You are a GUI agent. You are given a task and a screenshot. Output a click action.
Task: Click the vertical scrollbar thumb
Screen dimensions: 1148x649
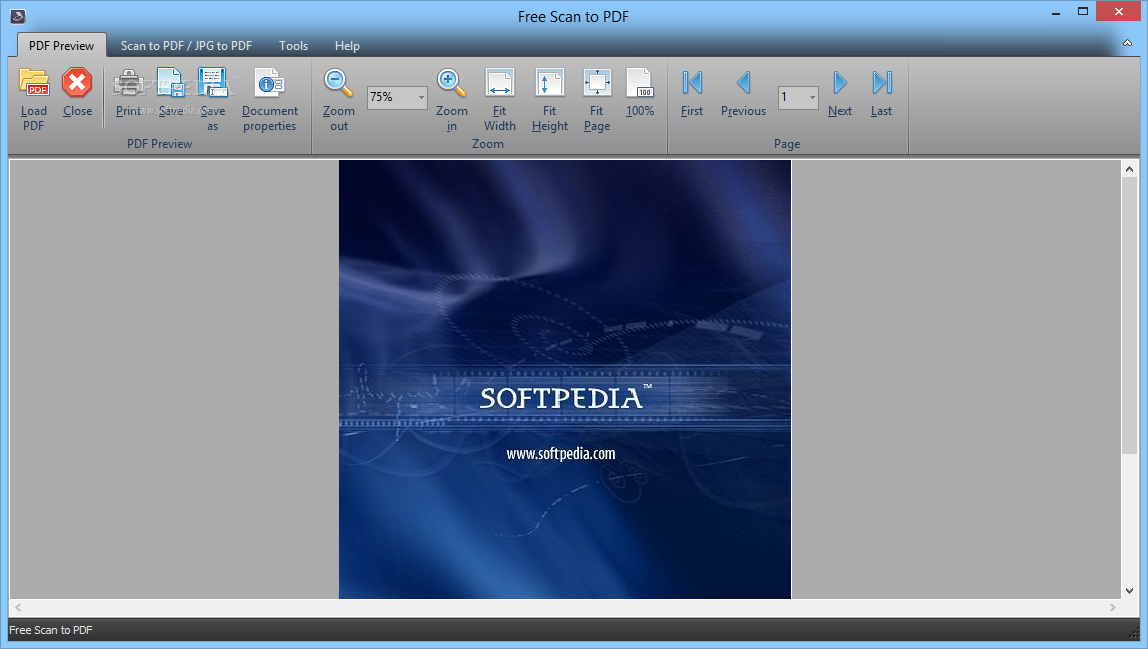point(1130,315)
